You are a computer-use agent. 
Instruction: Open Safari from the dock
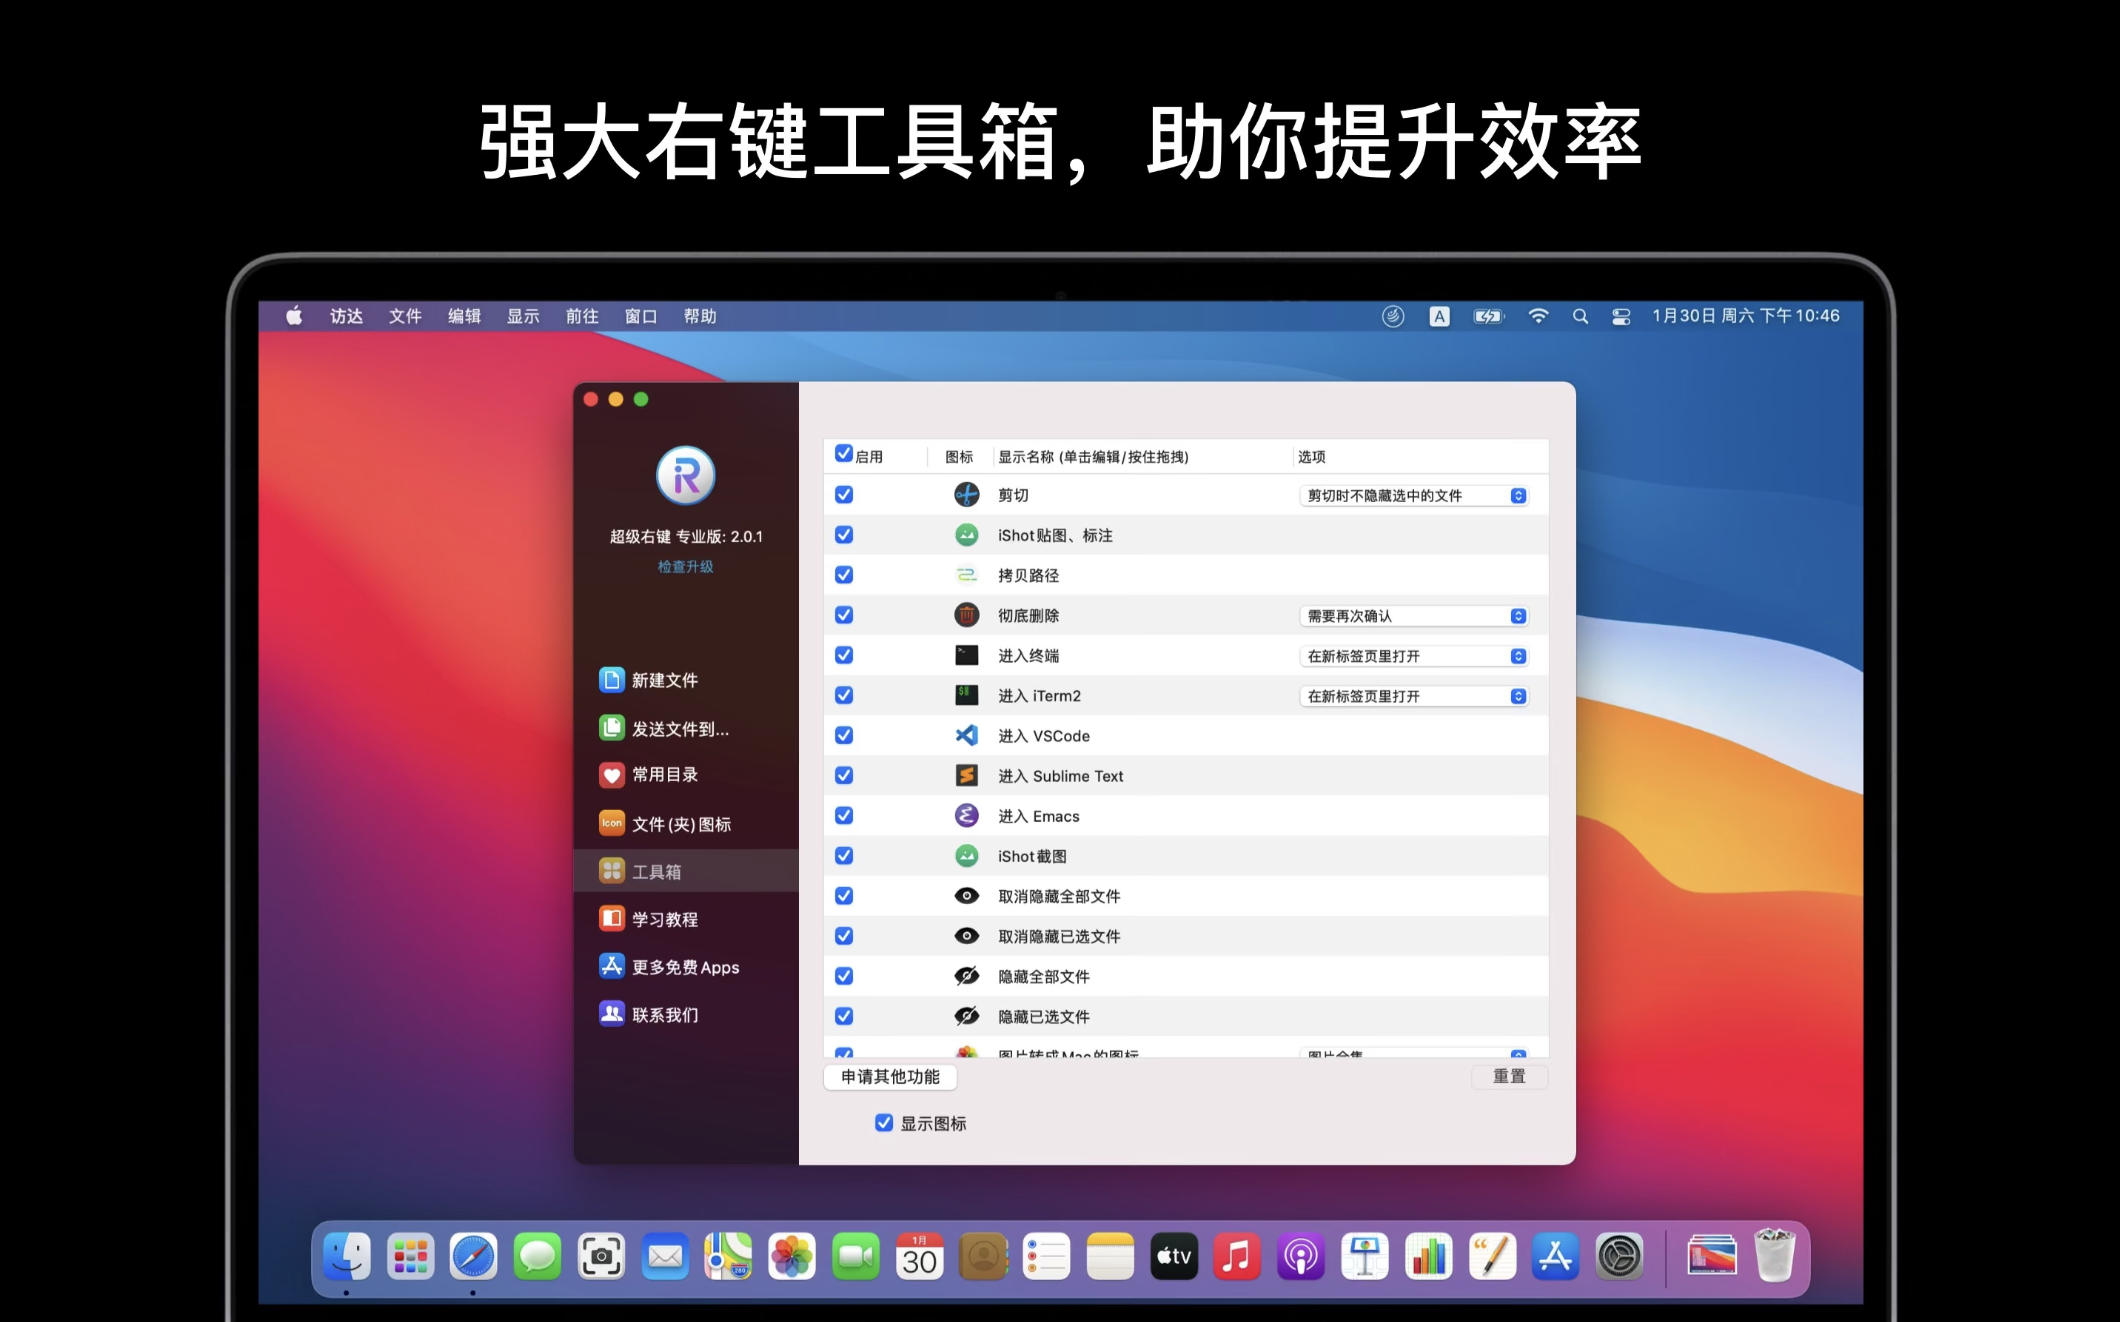pos(473,1257)
